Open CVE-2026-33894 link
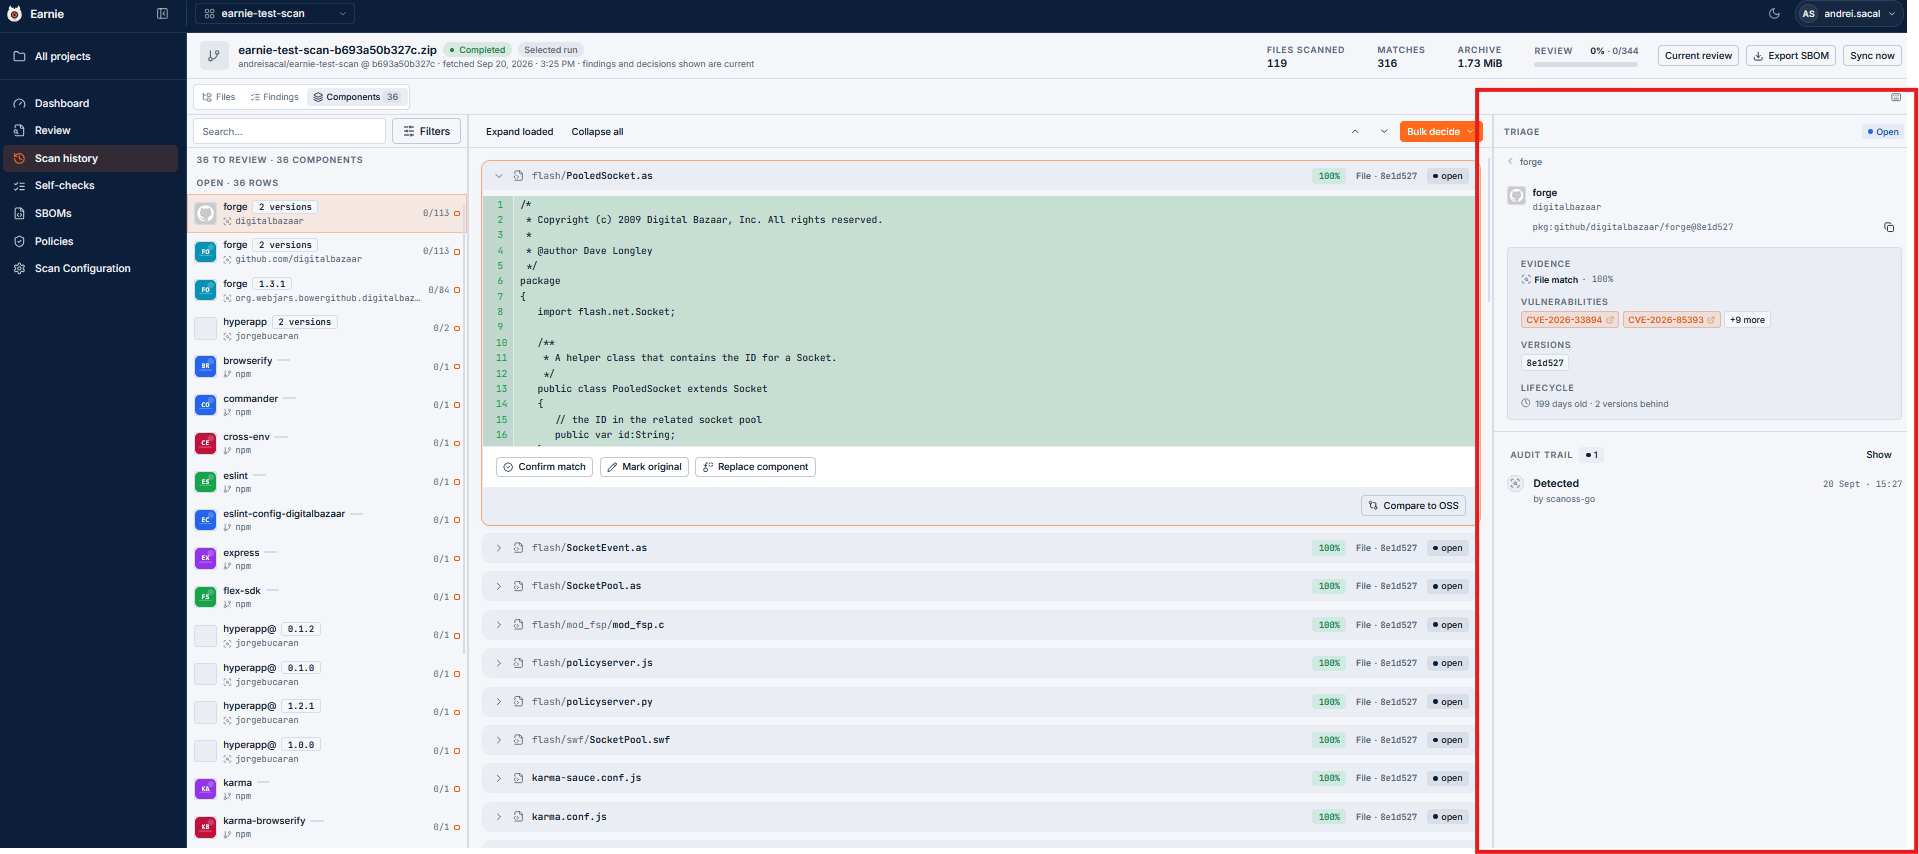This screenshot has height=854, width=1919. pyautogui.click(x=1569, y=320)
